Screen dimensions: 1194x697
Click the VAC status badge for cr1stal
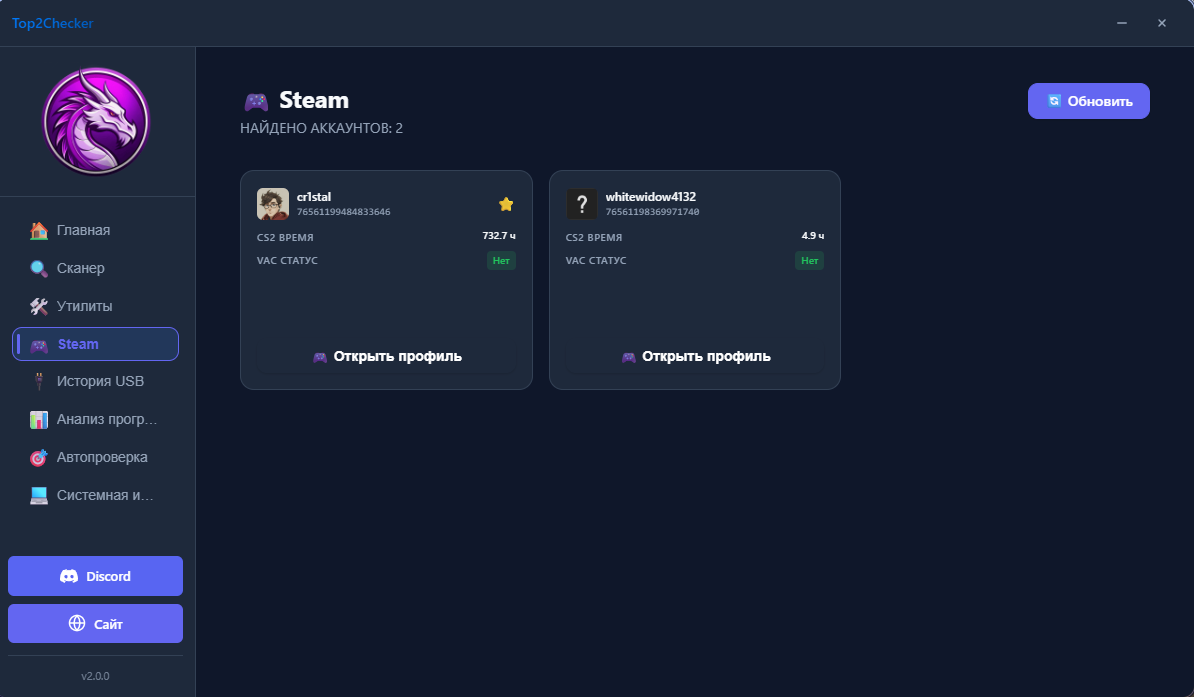click(501, 261)
